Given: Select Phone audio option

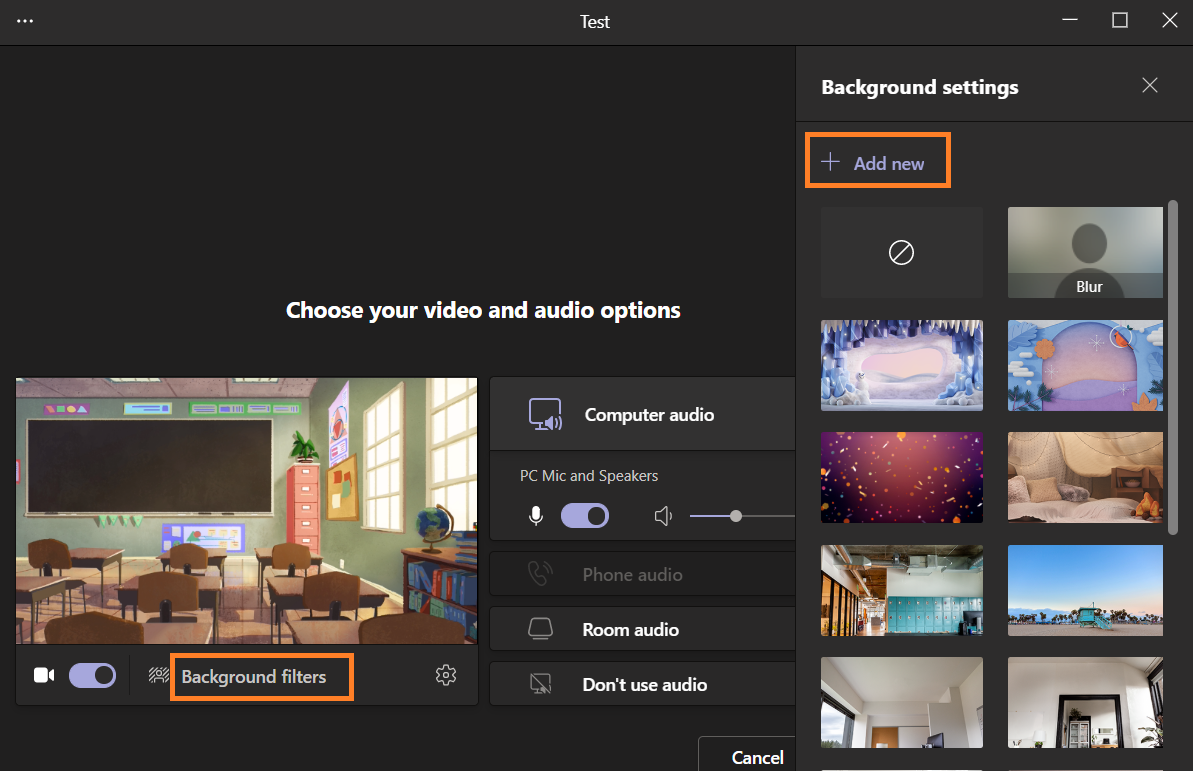Looking at the screenshot, I should point(642,574).
